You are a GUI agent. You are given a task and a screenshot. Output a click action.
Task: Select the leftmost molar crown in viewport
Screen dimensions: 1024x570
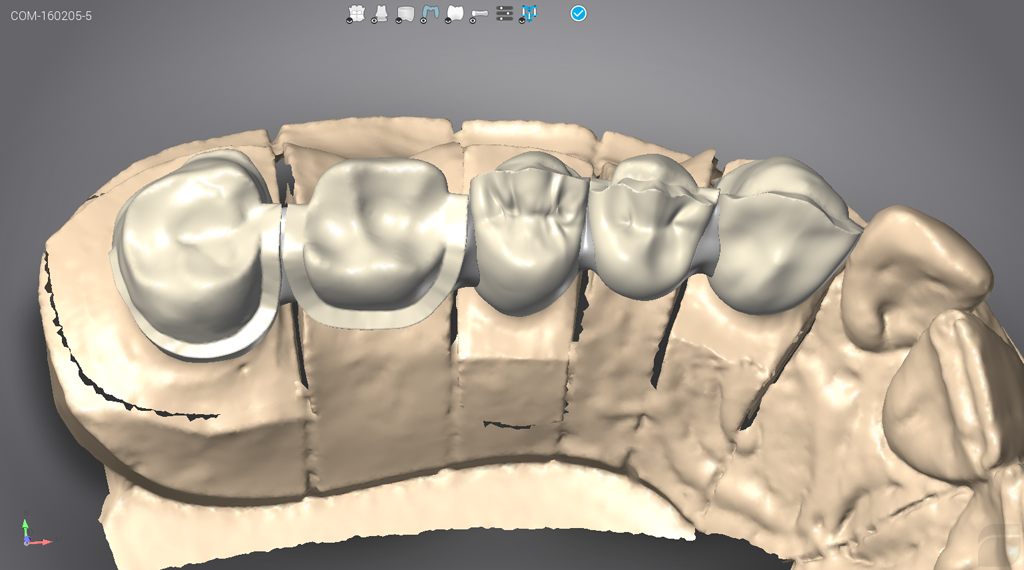[x=196, y=255]
